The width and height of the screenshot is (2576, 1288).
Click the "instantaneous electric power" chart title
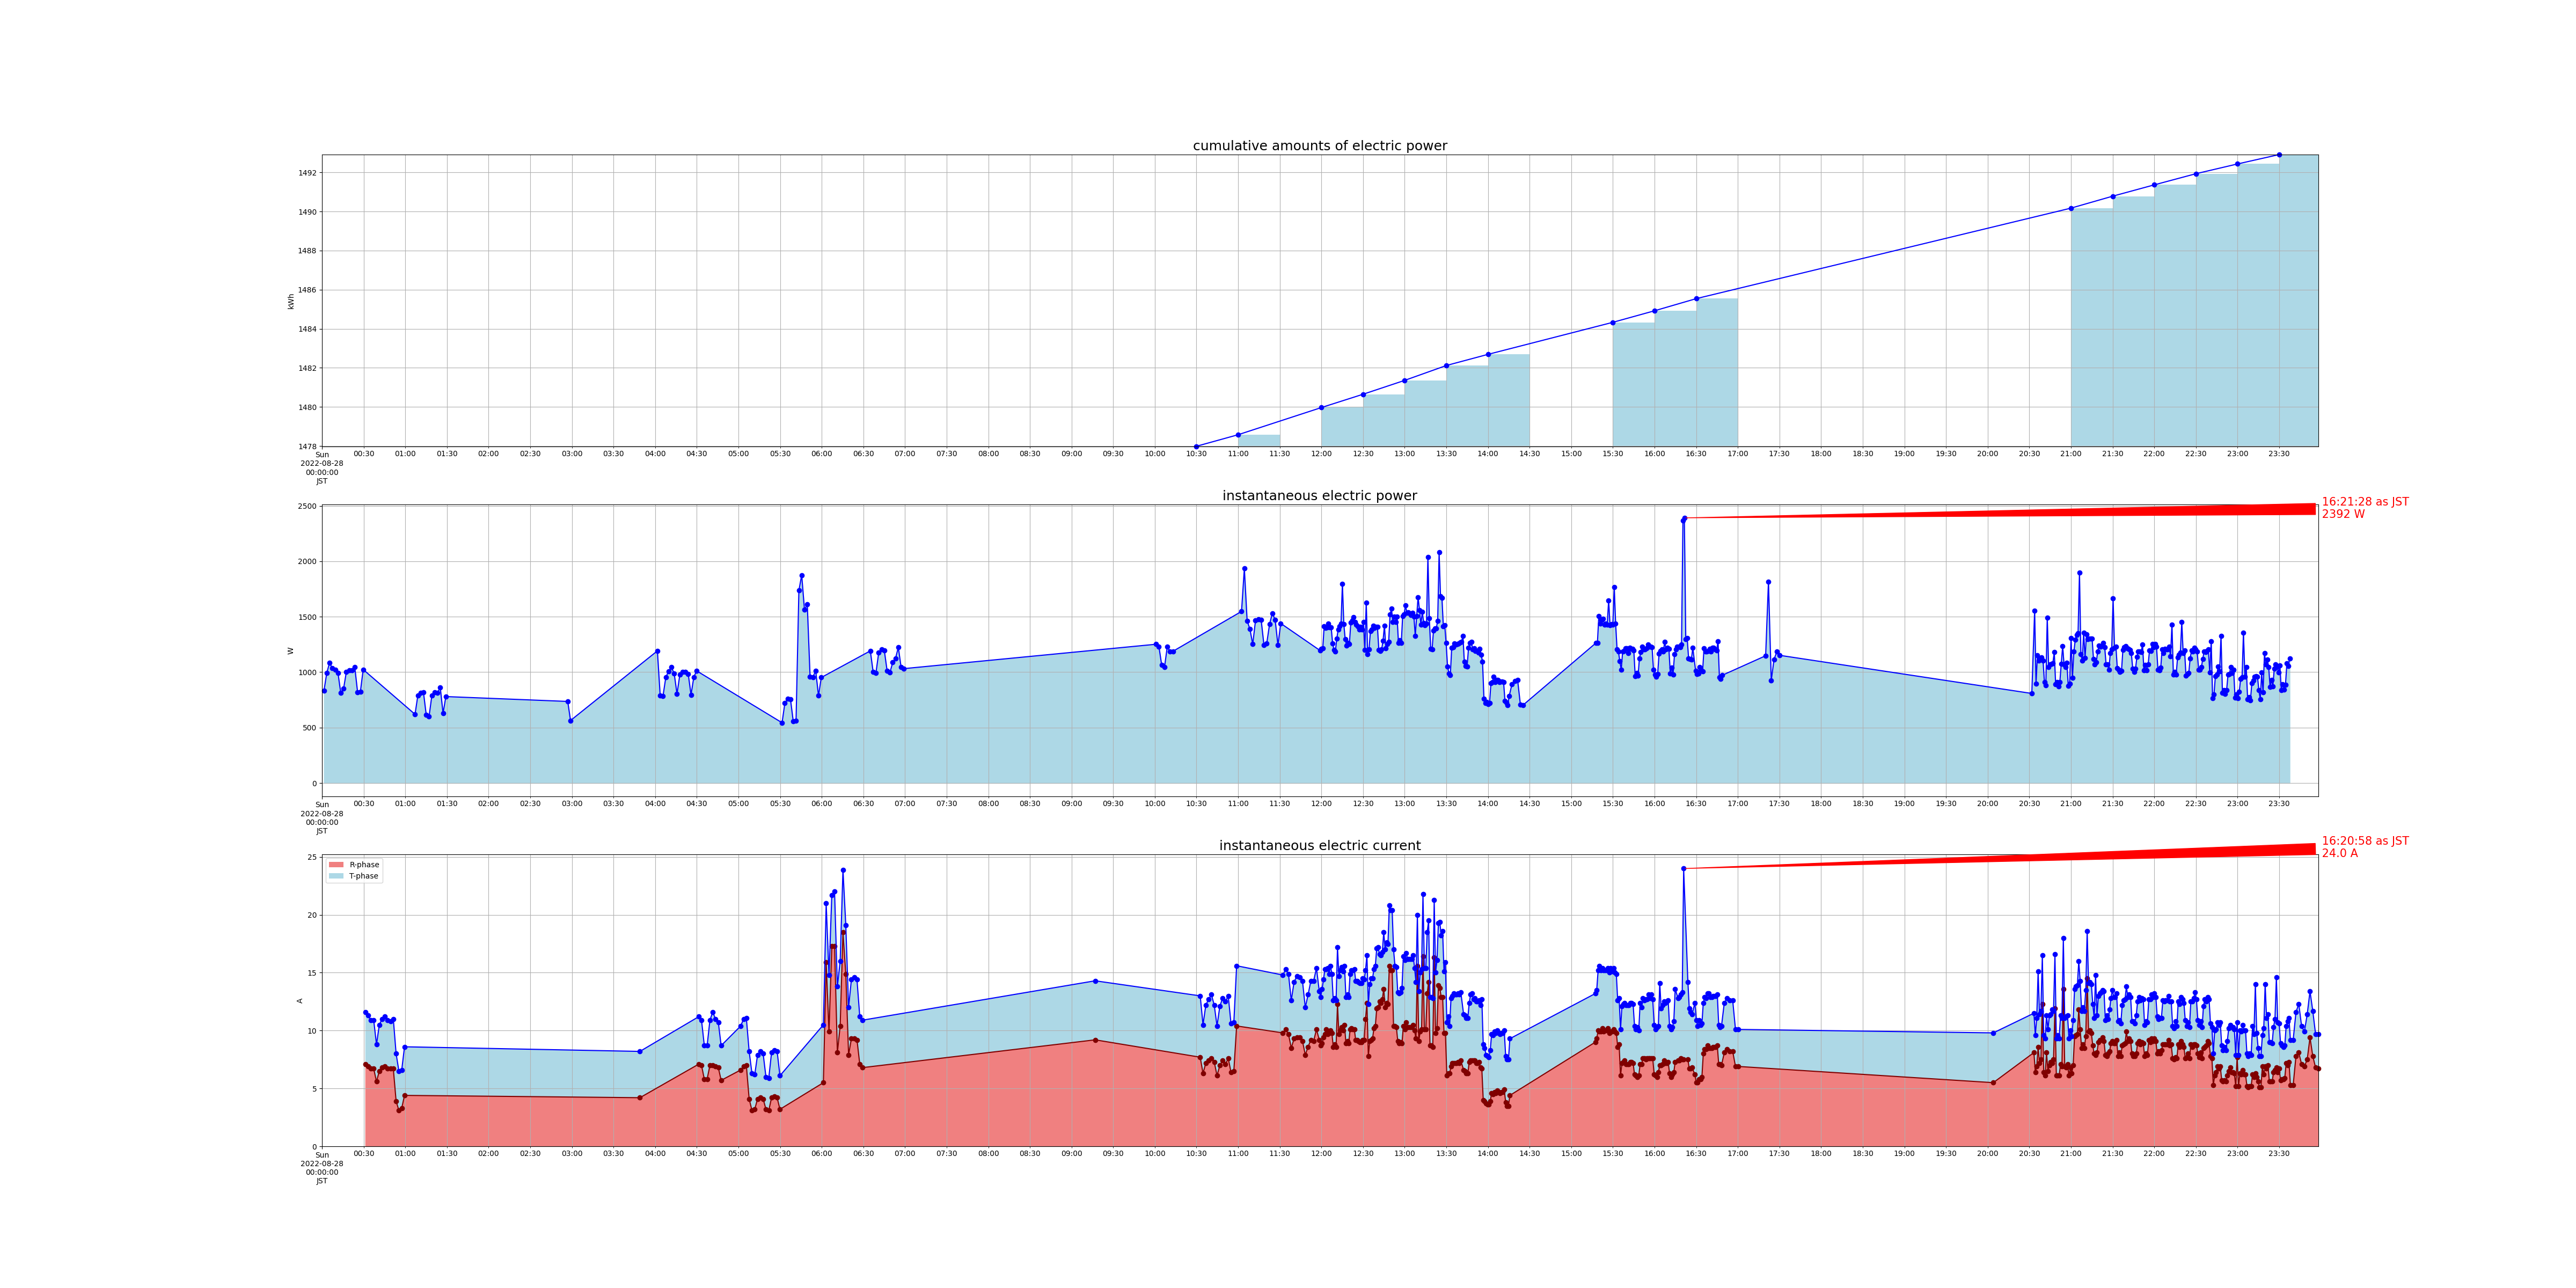[x=1319, y=496]
